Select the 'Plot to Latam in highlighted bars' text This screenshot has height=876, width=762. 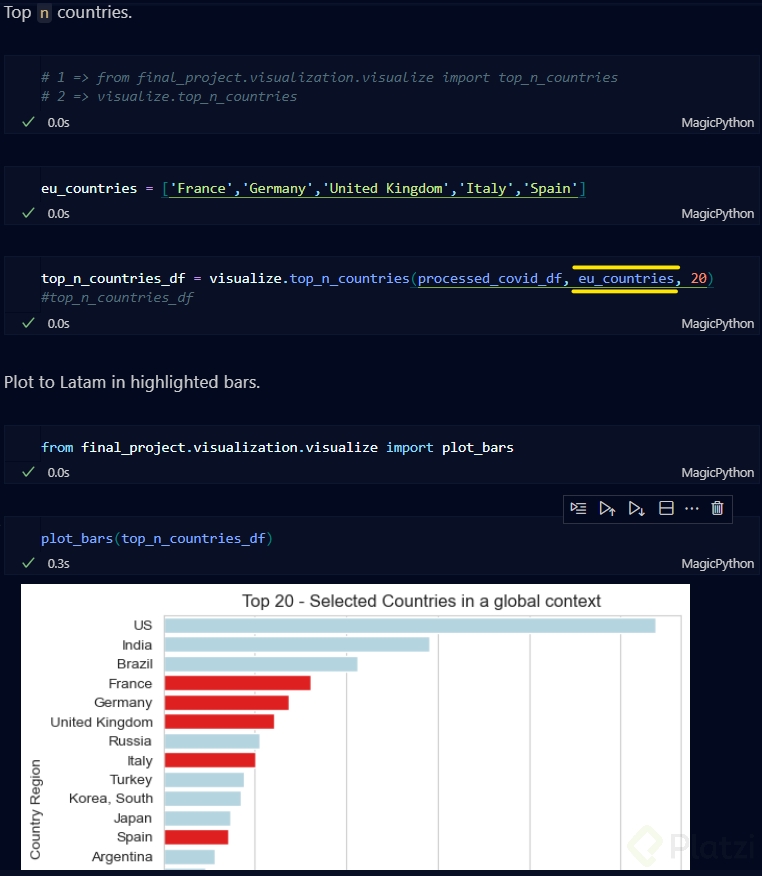pyautogui.click(x=132, y=382)
